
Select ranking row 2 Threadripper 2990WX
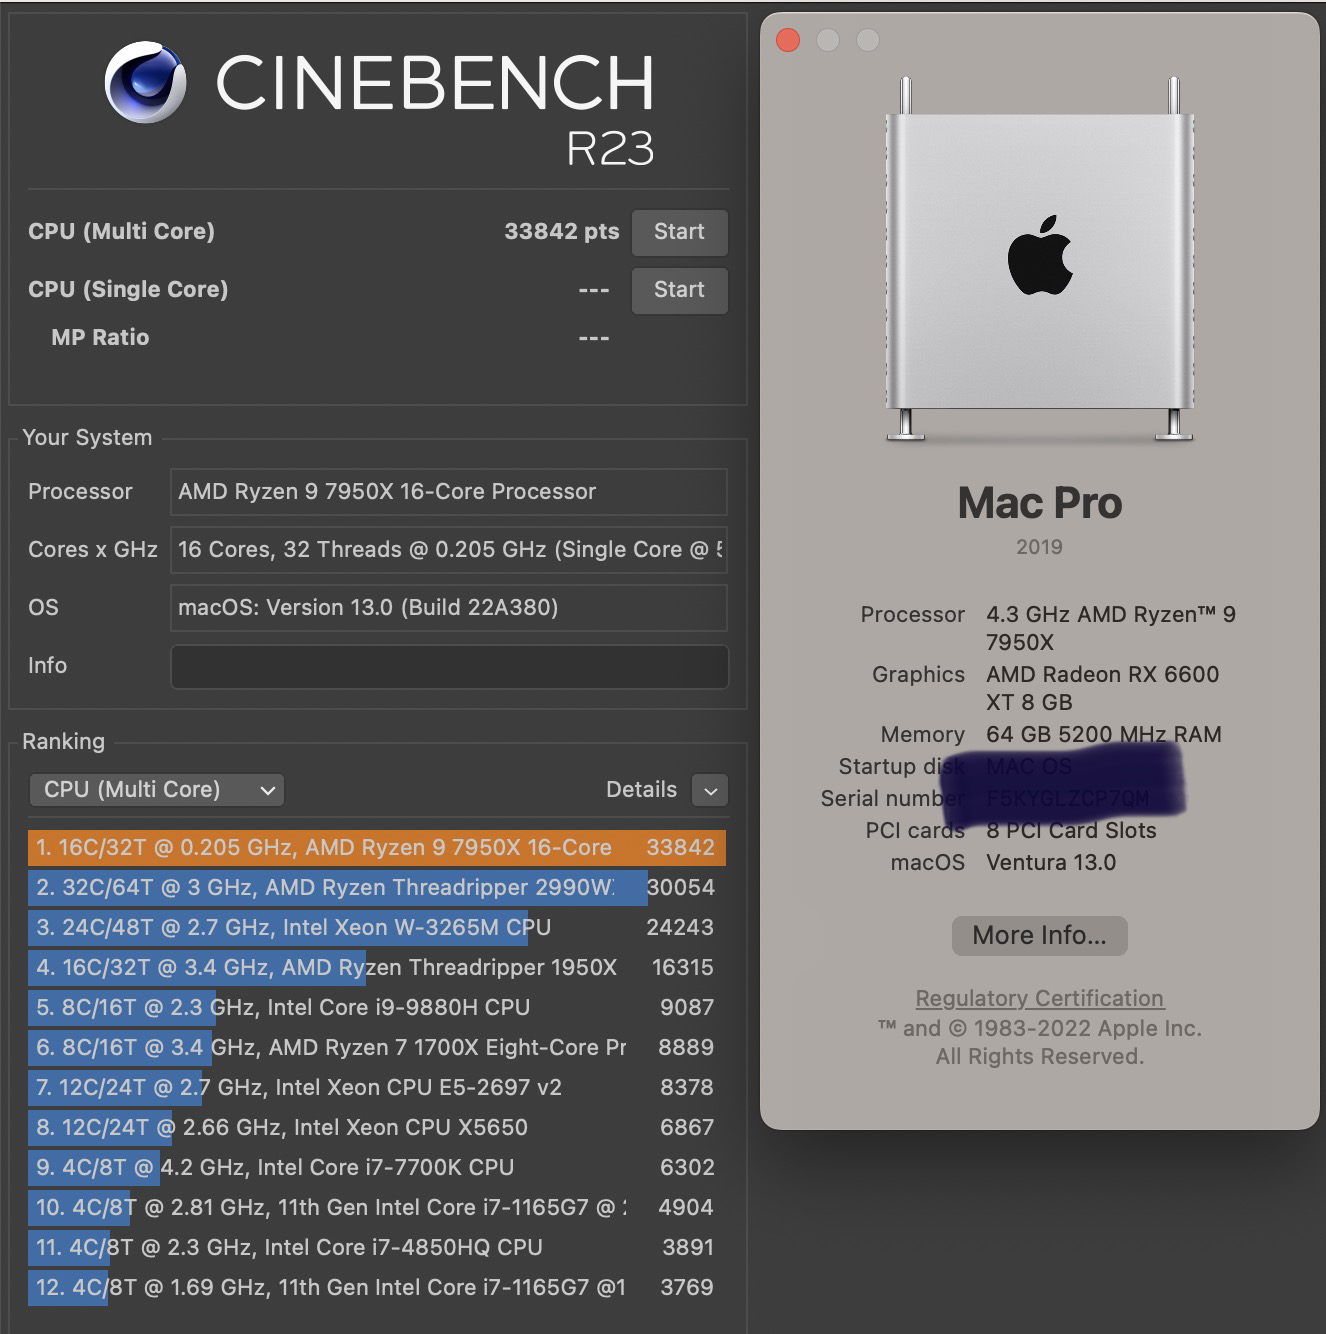point(377,888)
